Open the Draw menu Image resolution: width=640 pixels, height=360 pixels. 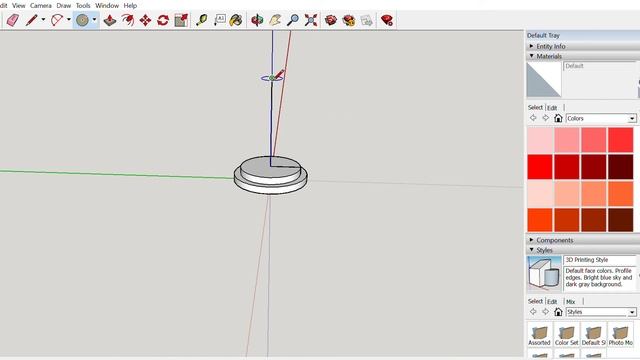point(63,5)
